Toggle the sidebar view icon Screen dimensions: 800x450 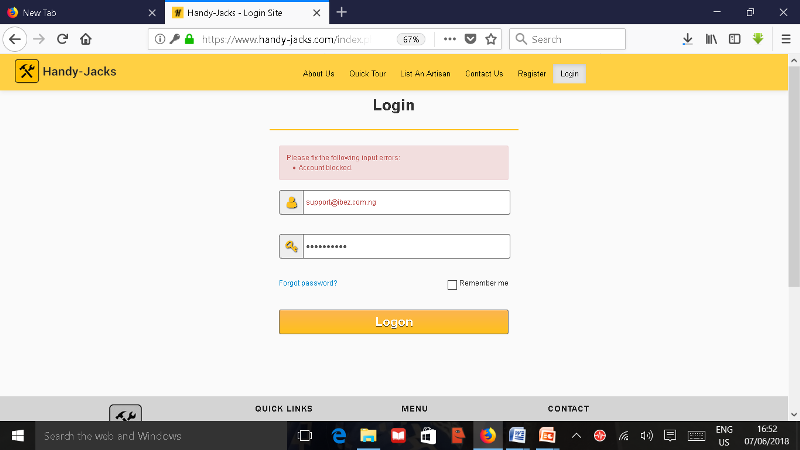click(x=734, y=39)
